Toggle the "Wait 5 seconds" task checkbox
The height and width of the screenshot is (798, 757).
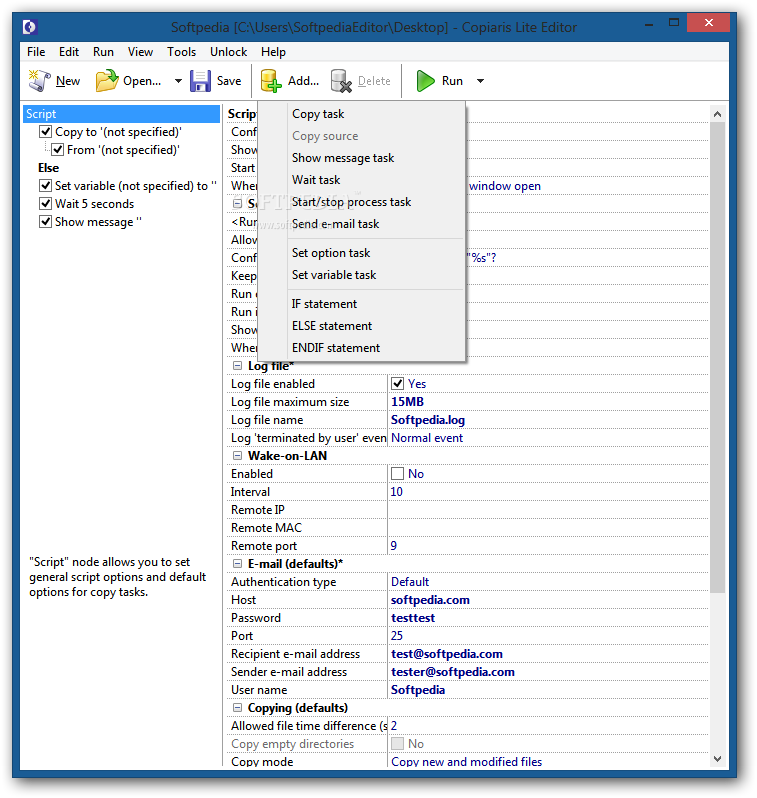[x=45, y=204]
